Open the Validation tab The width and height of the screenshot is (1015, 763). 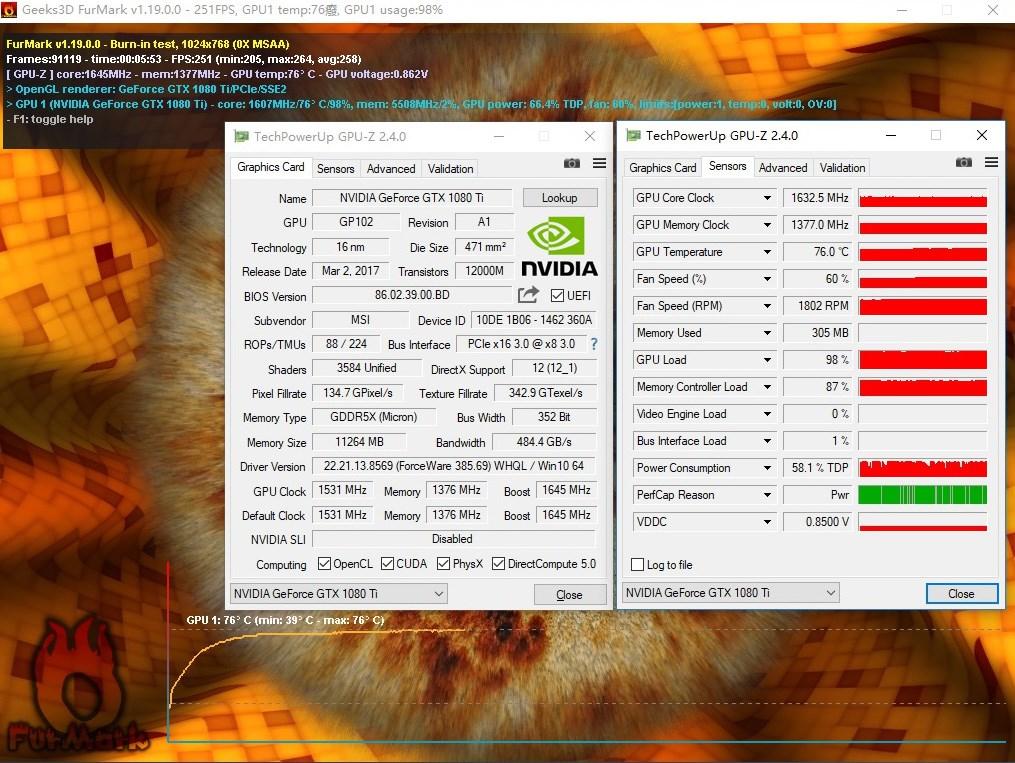point(449,168)
